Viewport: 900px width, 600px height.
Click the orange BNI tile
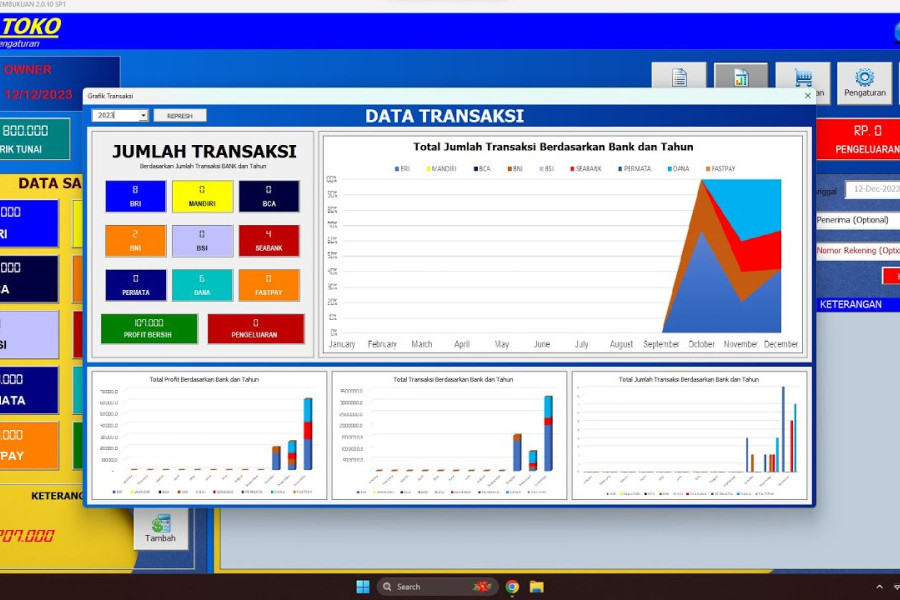[x=135, y=241]
